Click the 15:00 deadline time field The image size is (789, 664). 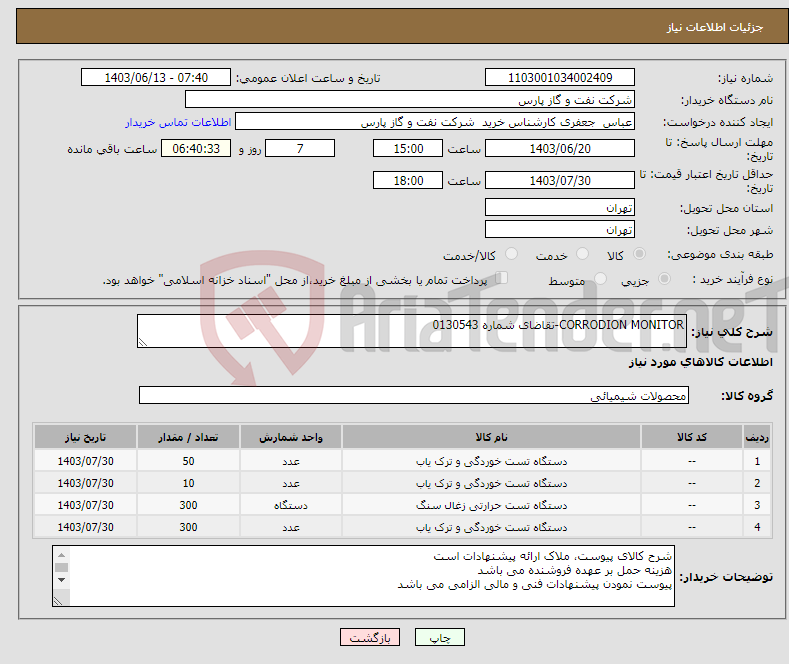[408, 148]
